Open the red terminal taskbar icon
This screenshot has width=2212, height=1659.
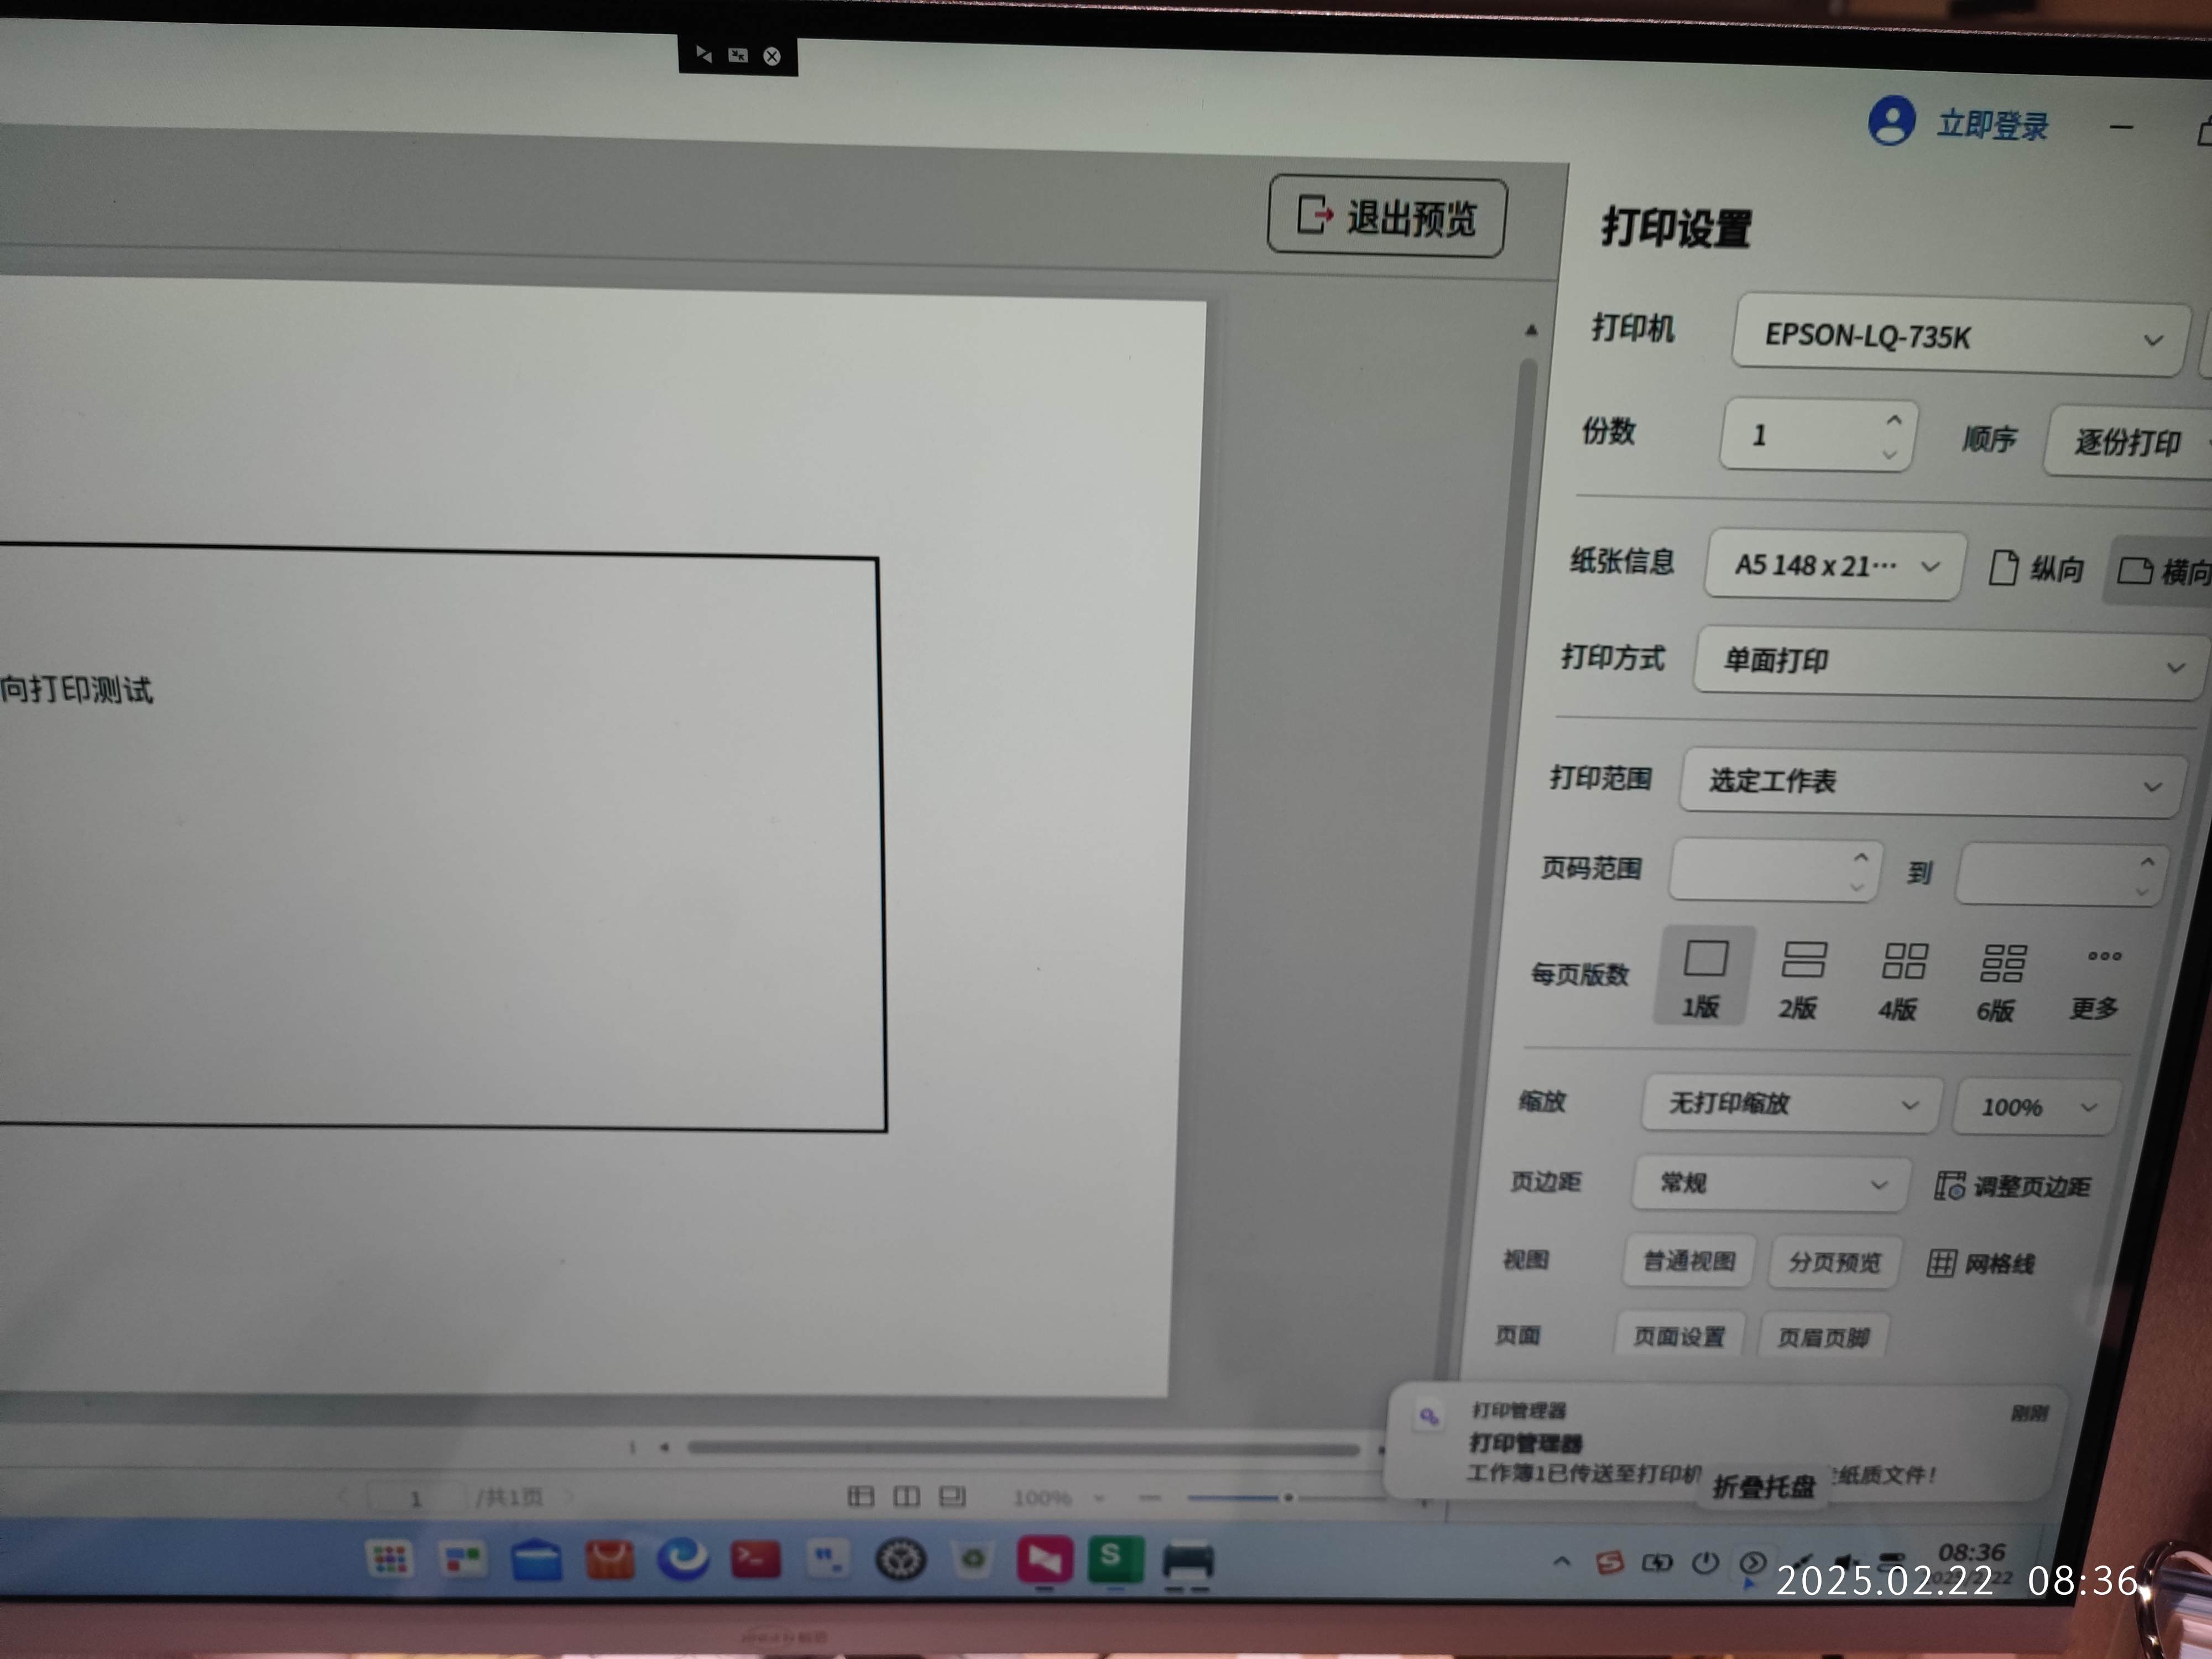755,1559
